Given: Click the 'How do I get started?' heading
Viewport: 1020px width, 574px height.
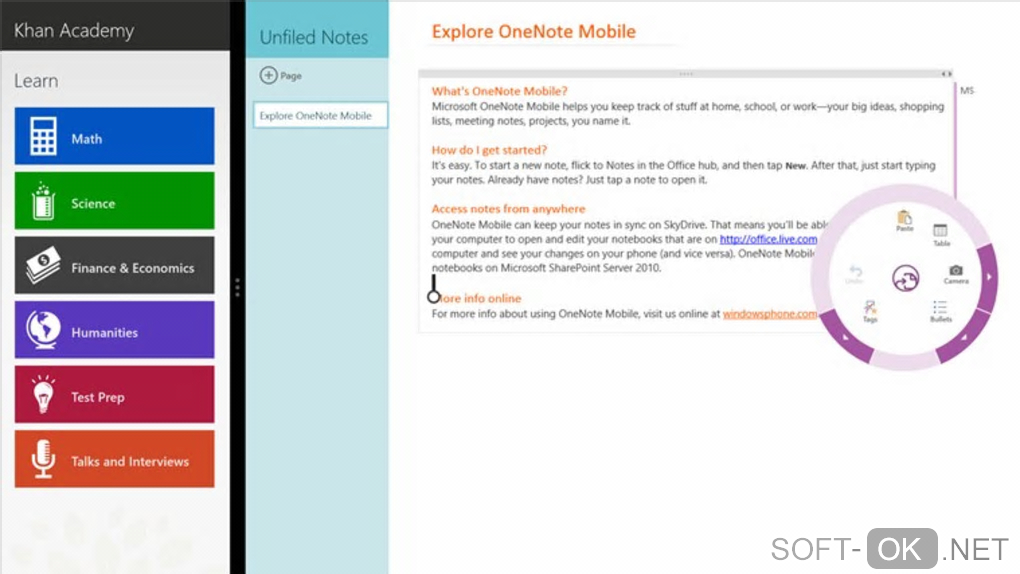Looking at the screenshot, I should pyautogui.click(x=489, y=150).
